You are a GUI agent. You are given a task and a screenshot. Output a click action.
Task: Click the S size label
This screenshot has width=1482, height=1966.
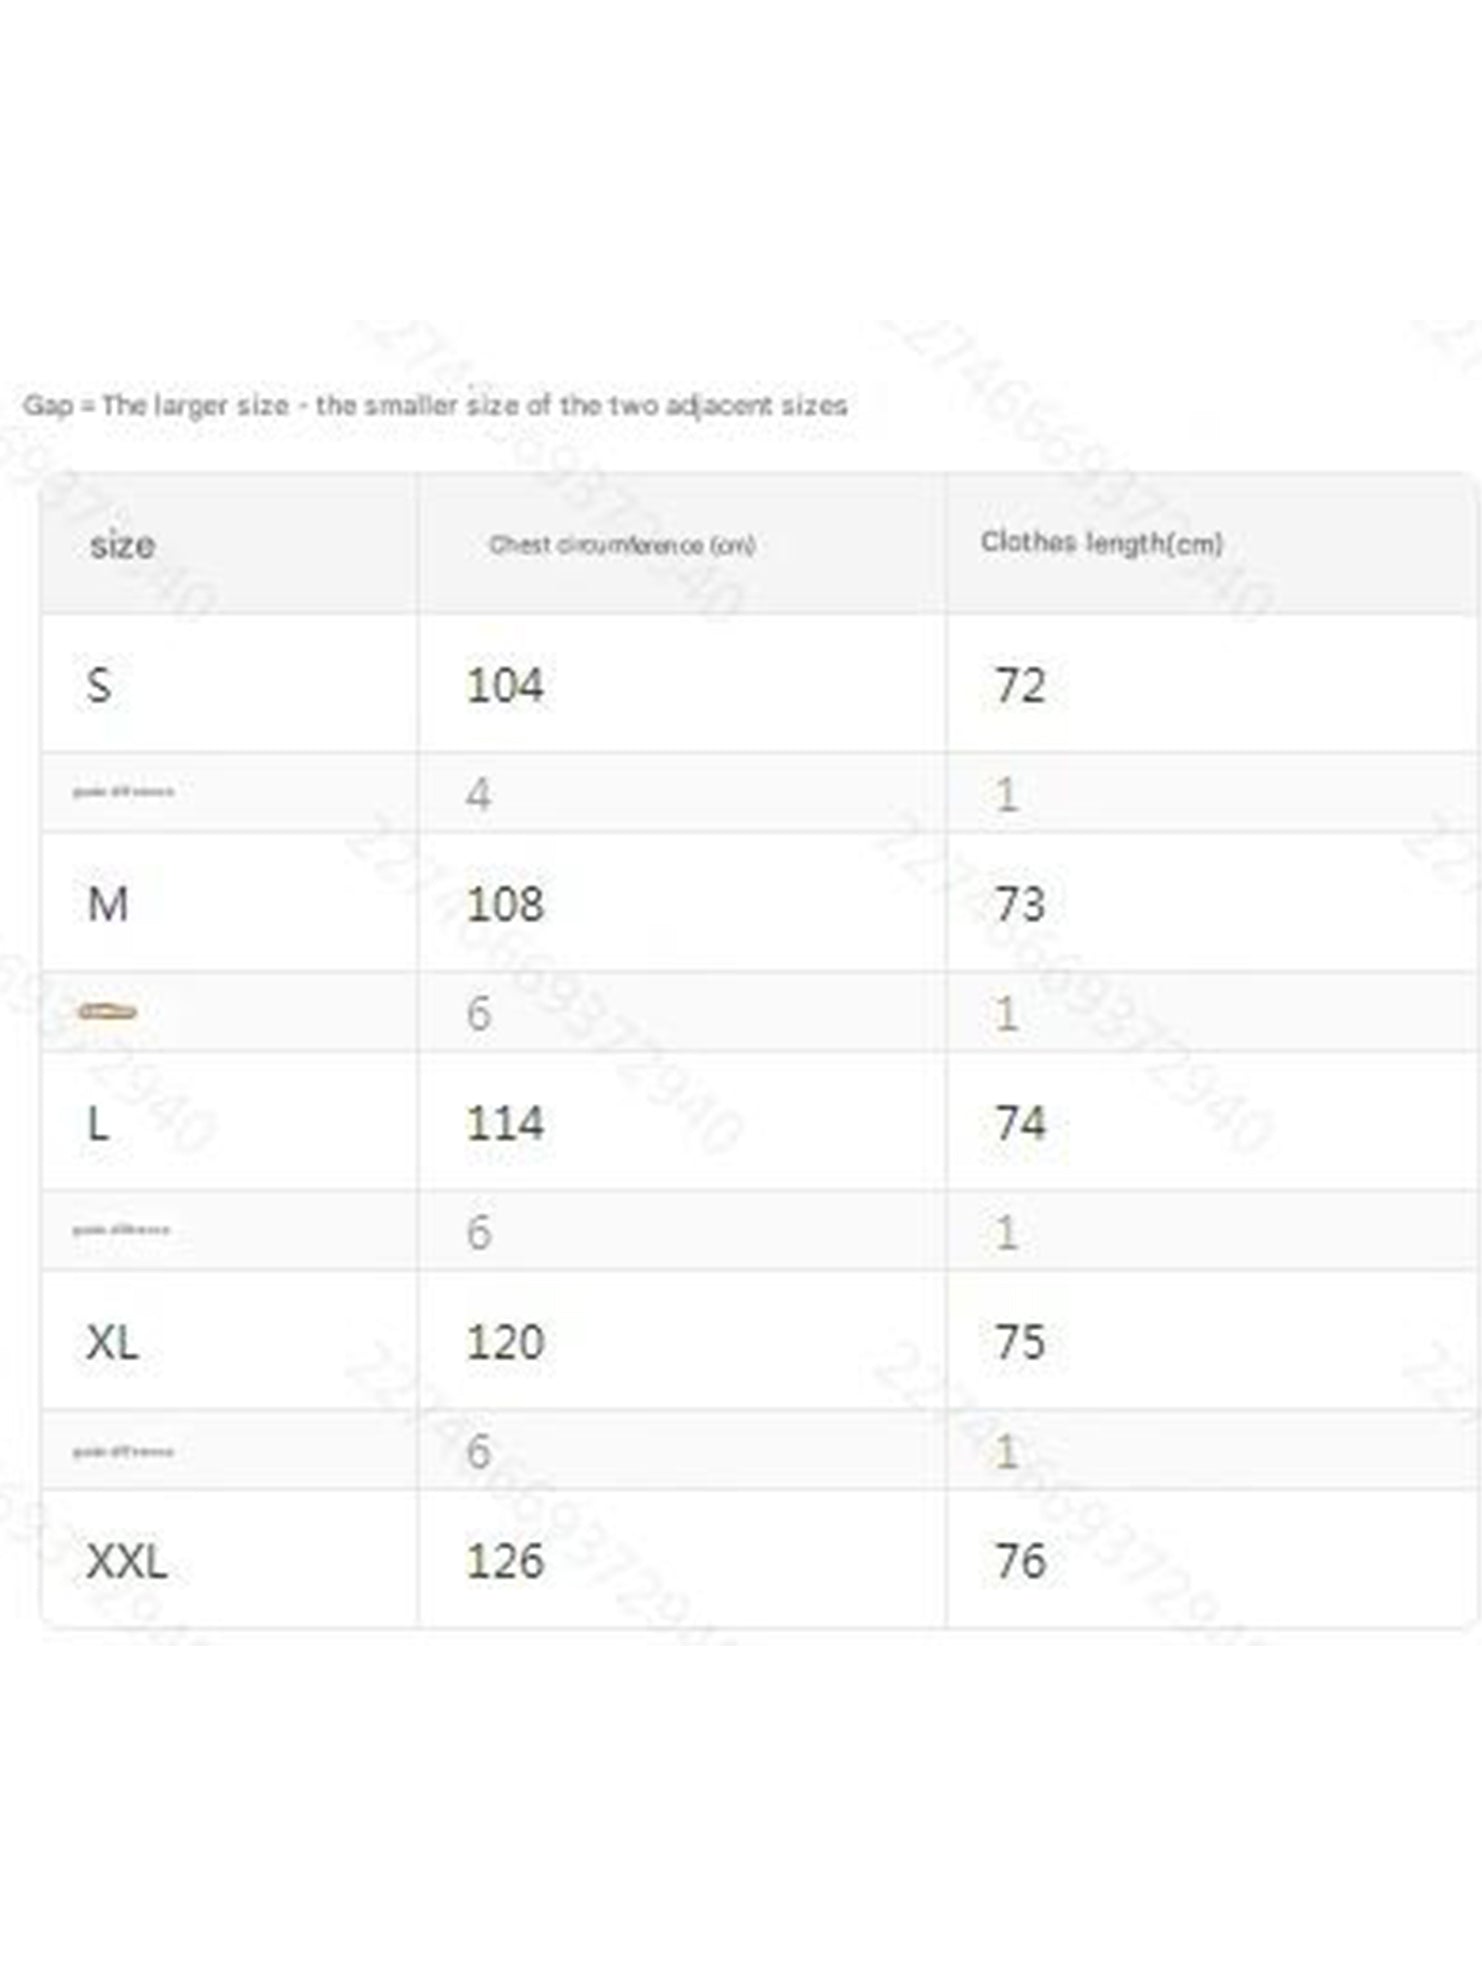coord(99,685)
